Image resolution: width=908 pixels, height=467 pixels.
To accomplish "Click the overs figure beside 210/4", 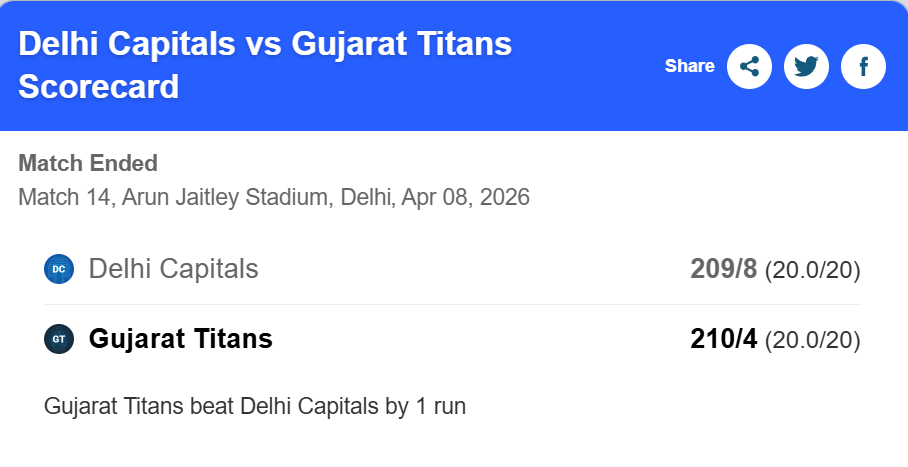I will point(812,340).
